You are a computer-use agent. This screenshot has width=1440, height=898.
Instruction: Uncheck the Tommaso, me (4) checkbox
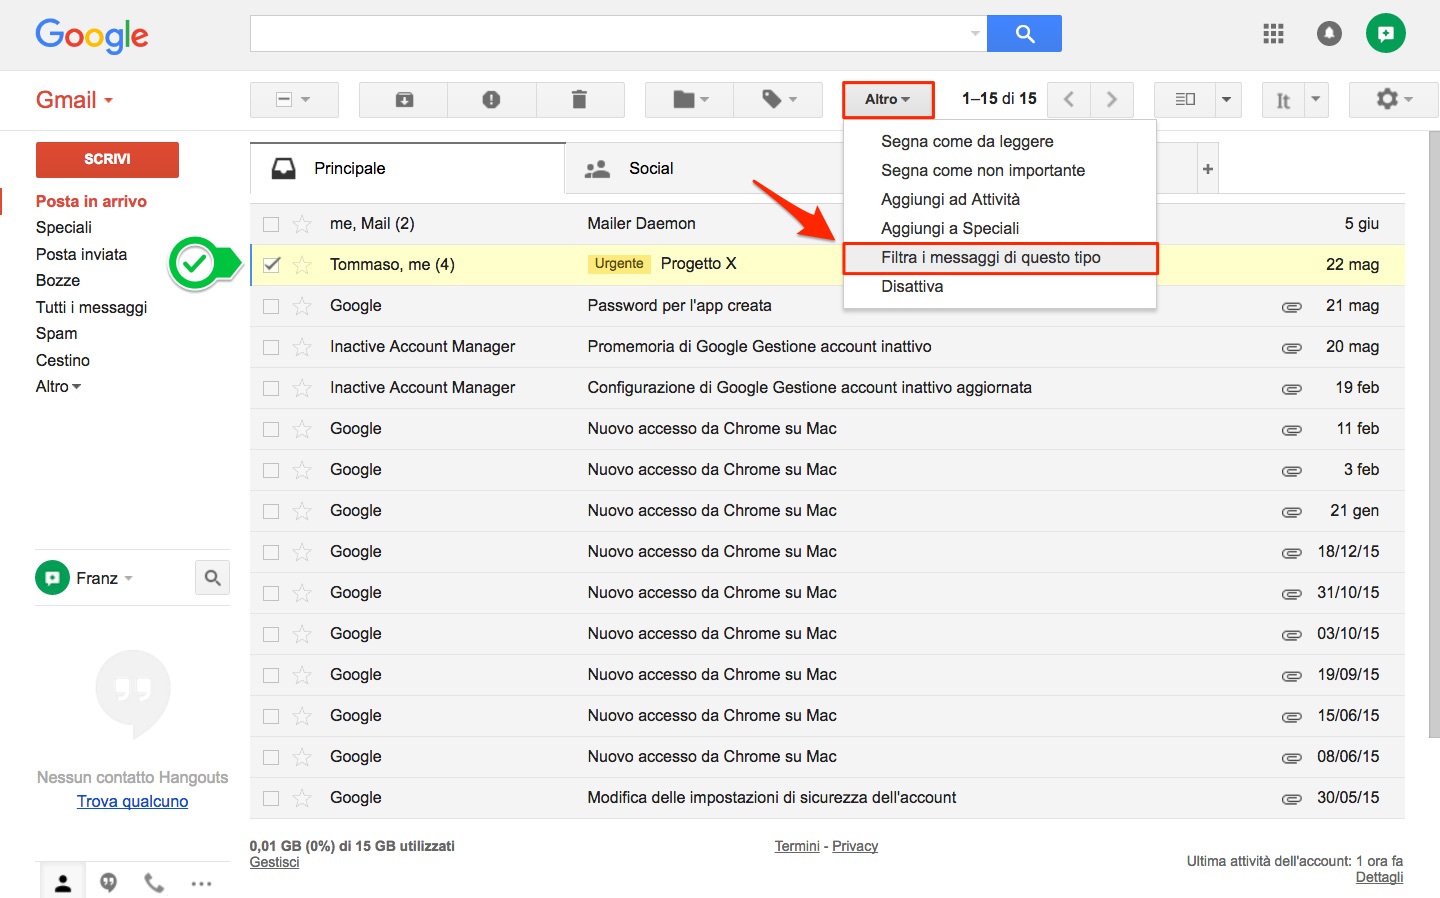click(271, 265)
